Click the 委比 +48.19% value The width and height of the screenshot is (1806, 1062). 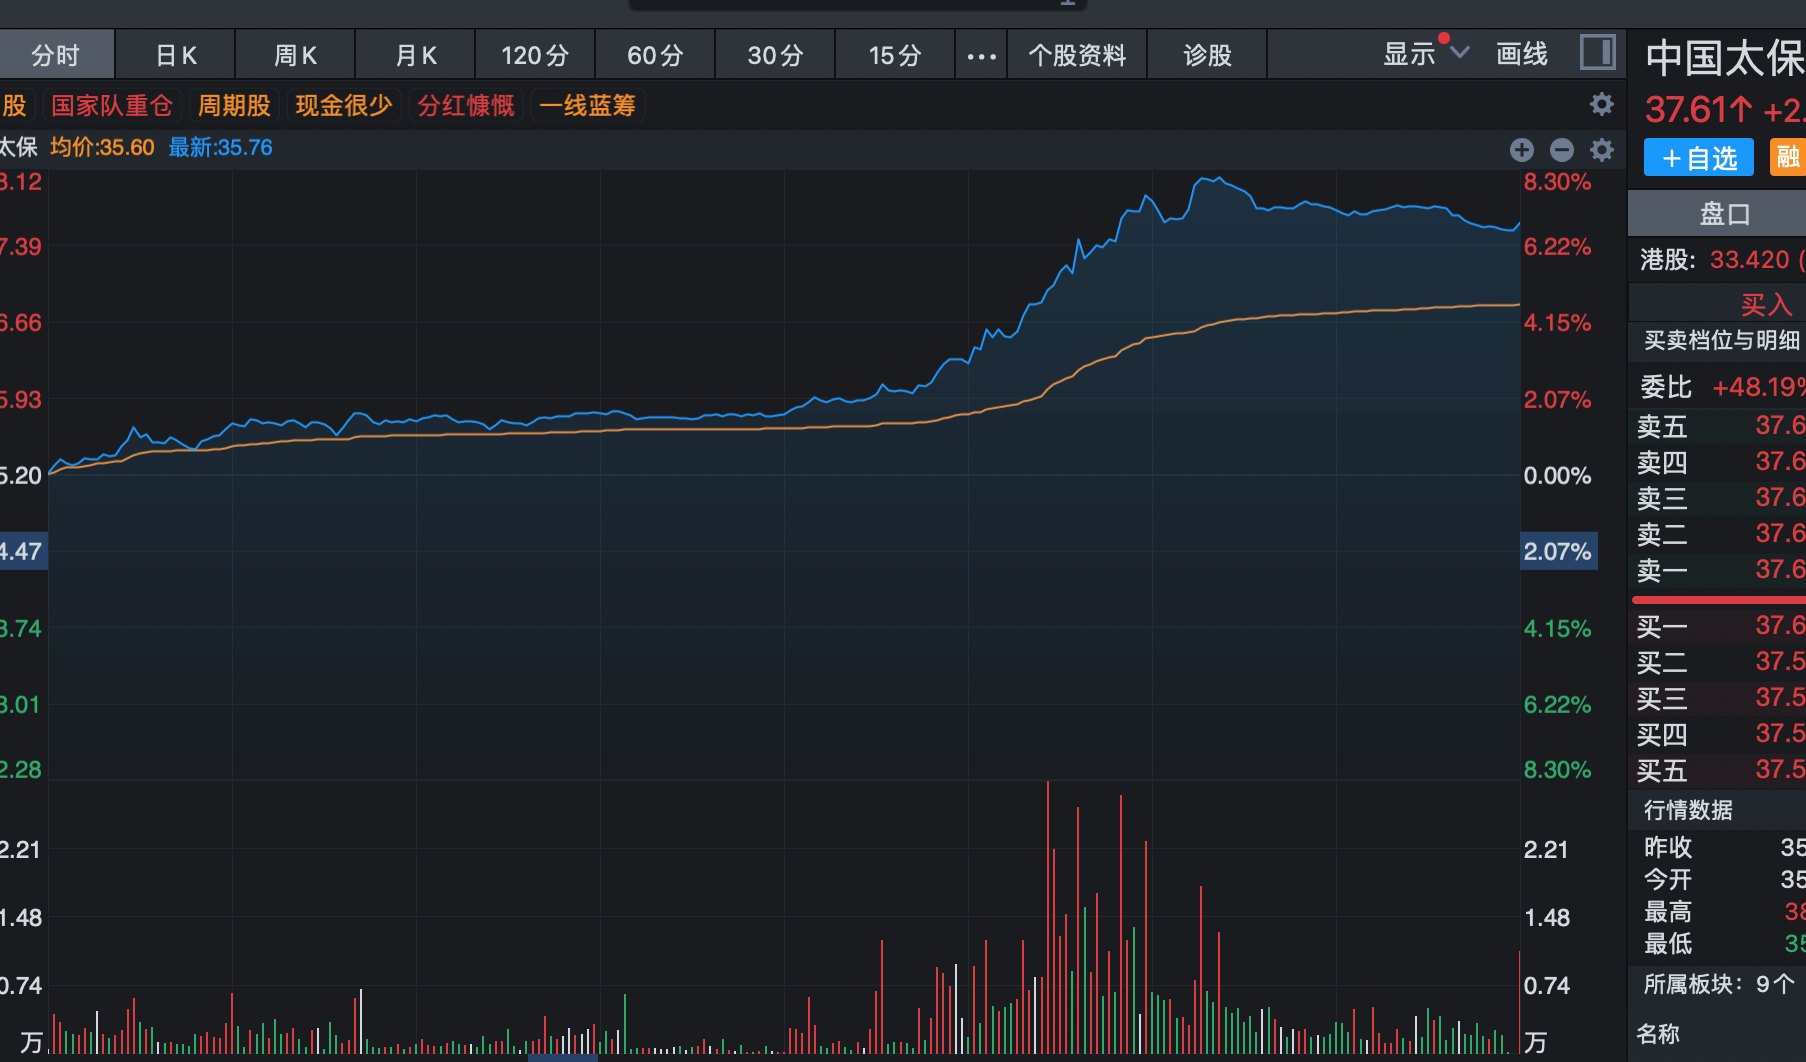[1759, 387]
